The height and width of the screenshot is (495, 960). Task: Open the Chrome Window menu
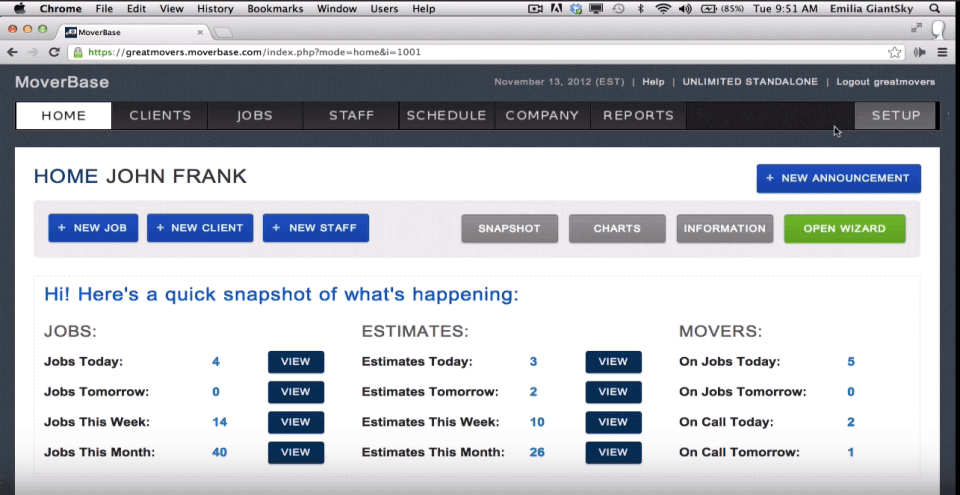[337, 9]
